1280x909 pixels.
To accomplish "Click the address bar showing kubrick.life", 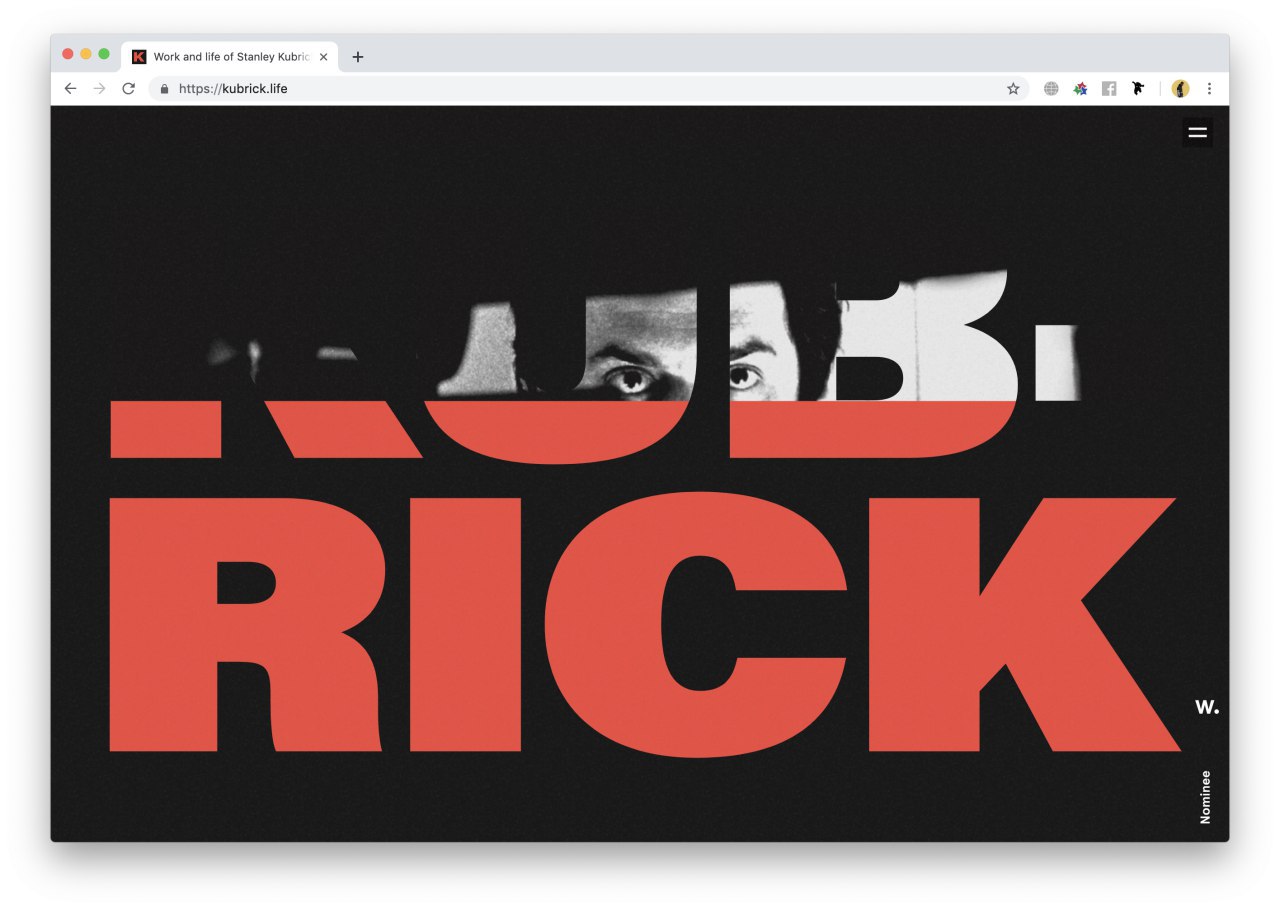I will click(x=590, y=89).
